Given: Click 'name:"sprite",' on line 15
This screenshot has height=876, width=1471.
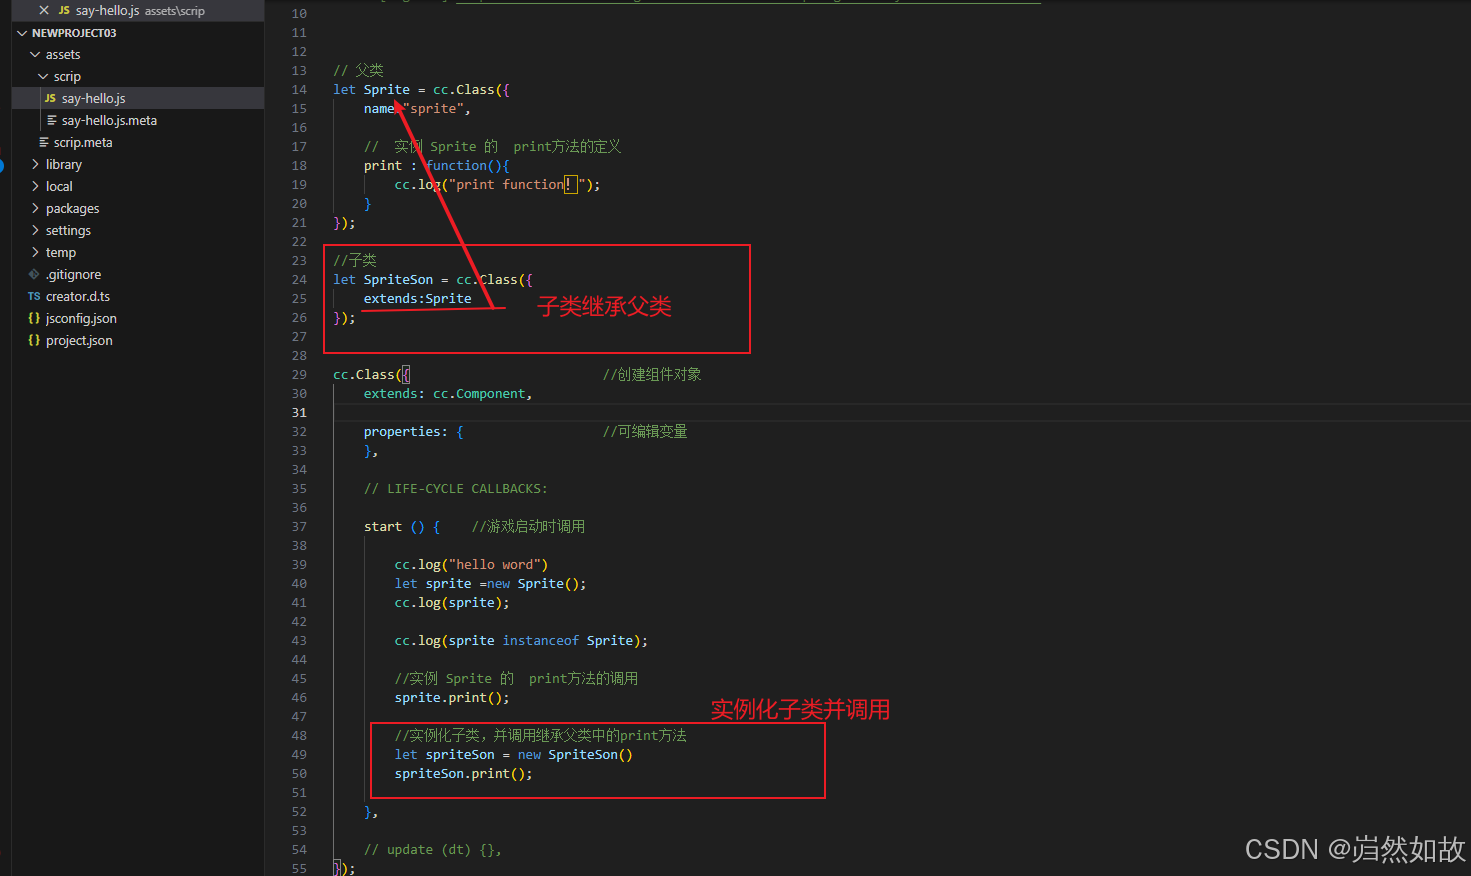Looking at the screenshot, I should click(417, 109).
